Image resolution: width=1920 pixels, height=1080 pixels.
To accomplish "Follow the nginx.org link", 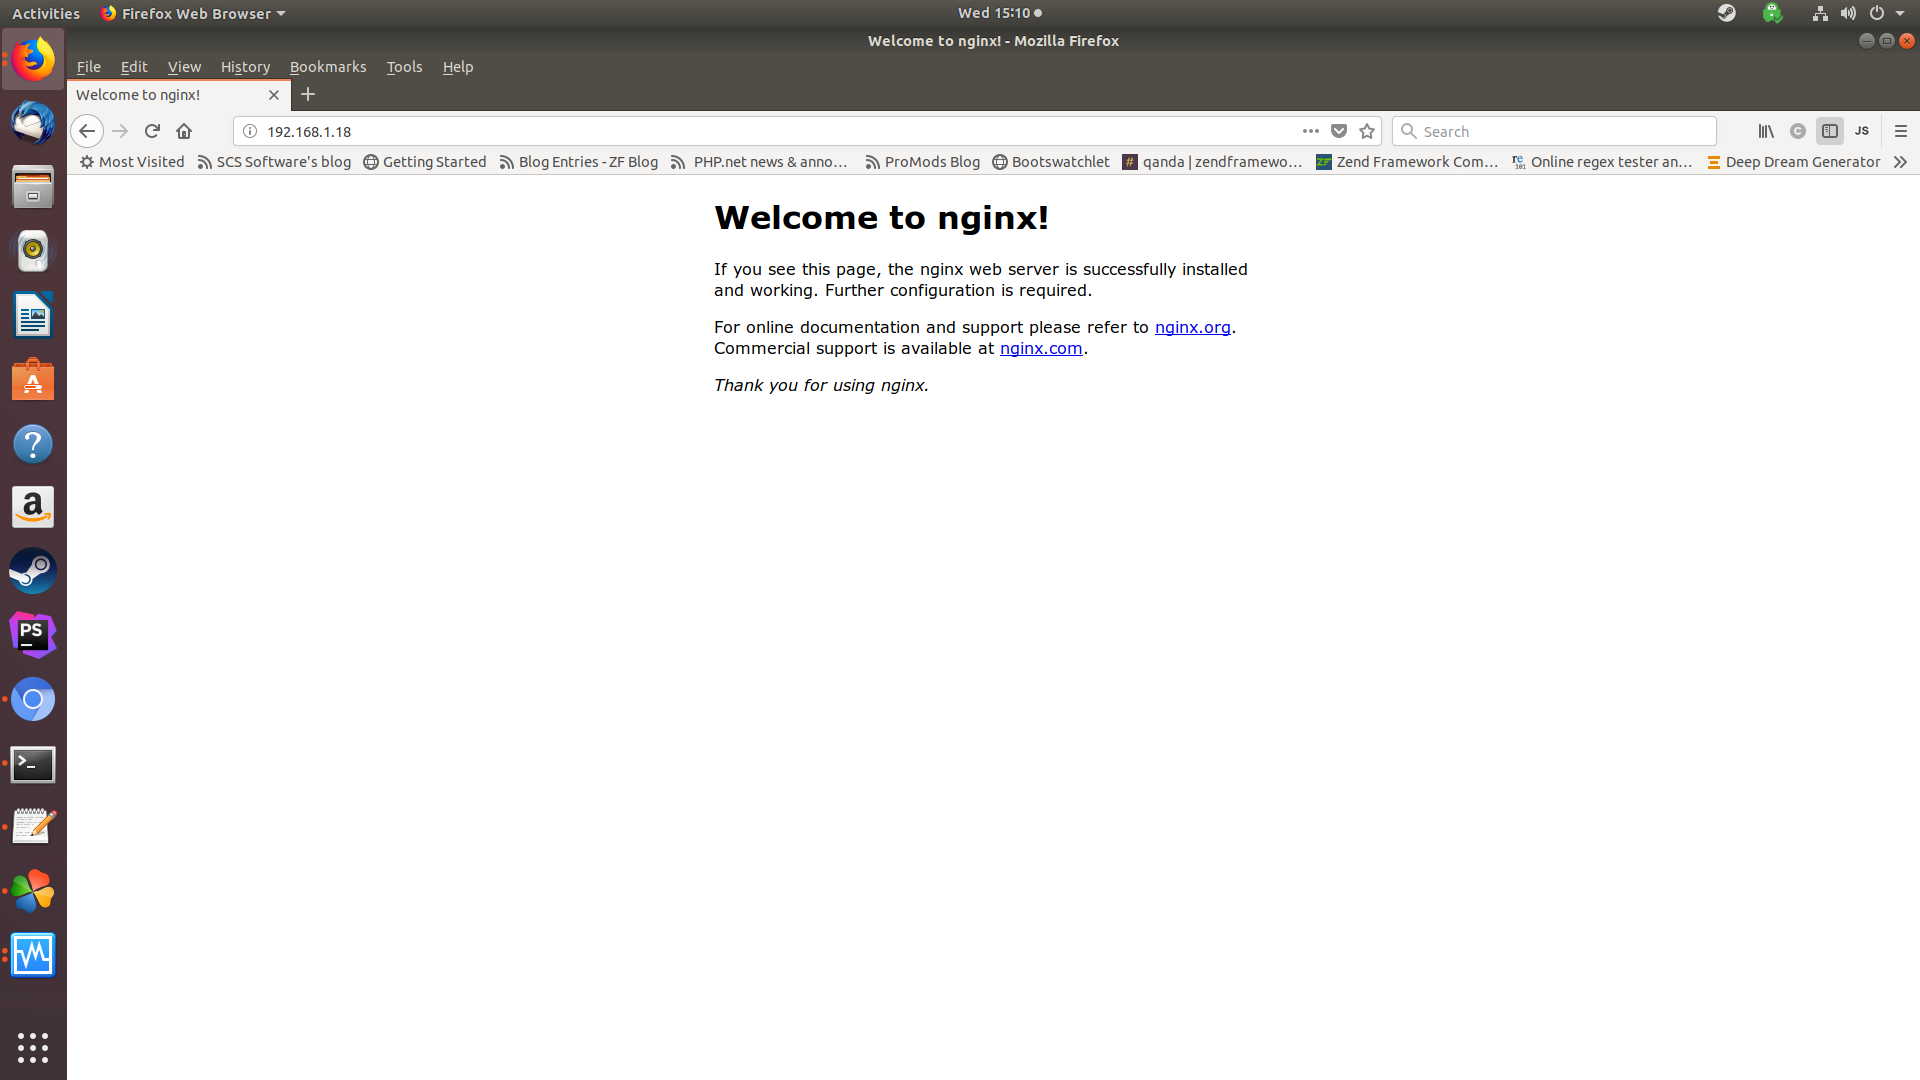I will [x=1192, y=327].
